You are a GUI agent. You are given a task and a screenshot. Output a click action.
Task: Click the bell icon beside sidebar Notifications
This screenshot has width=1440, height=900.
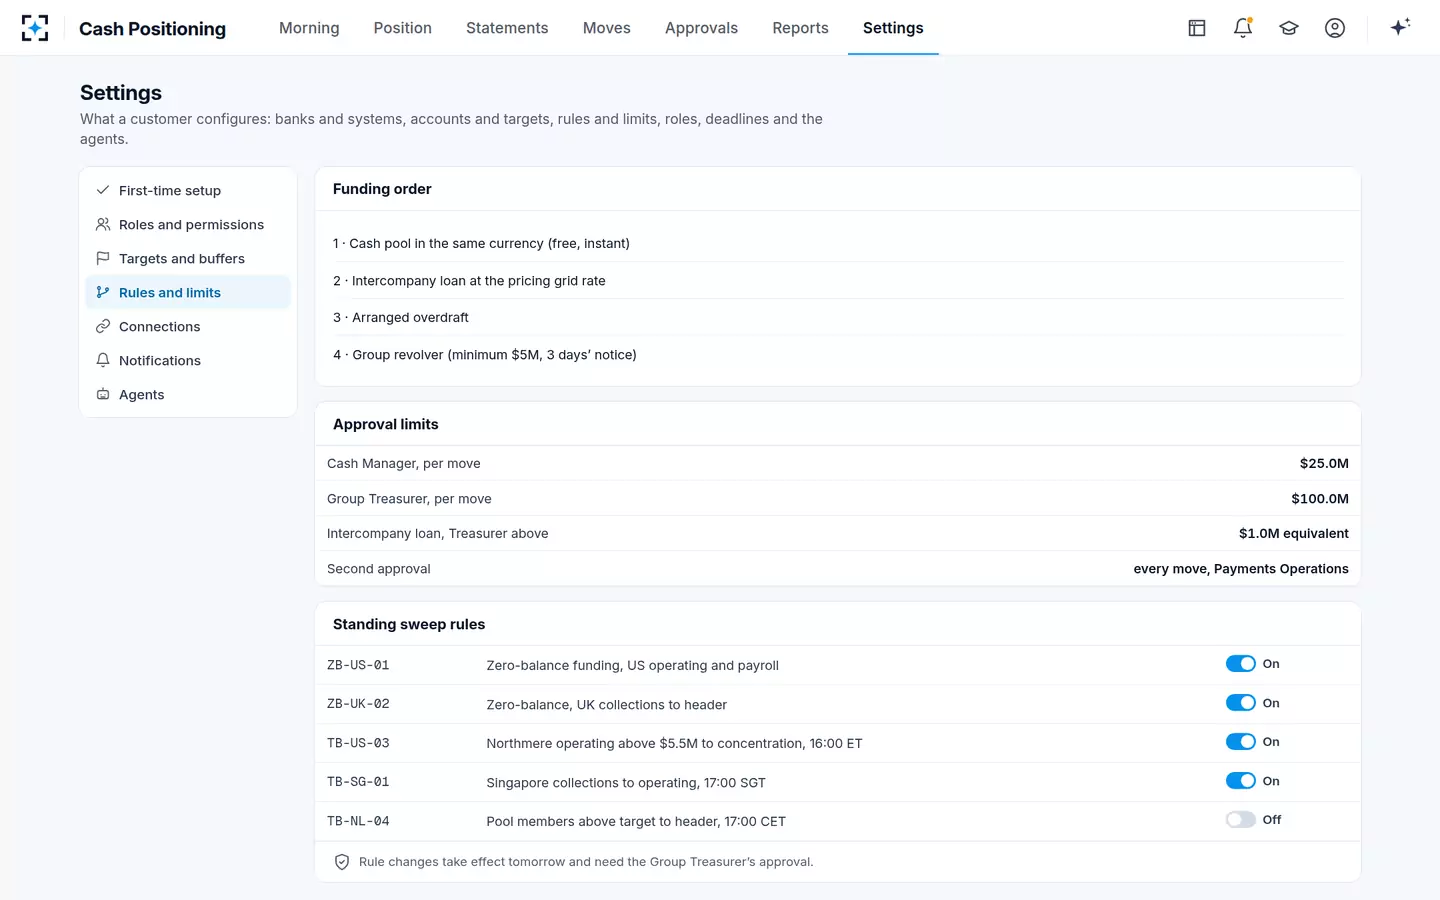tap(103, 360)
